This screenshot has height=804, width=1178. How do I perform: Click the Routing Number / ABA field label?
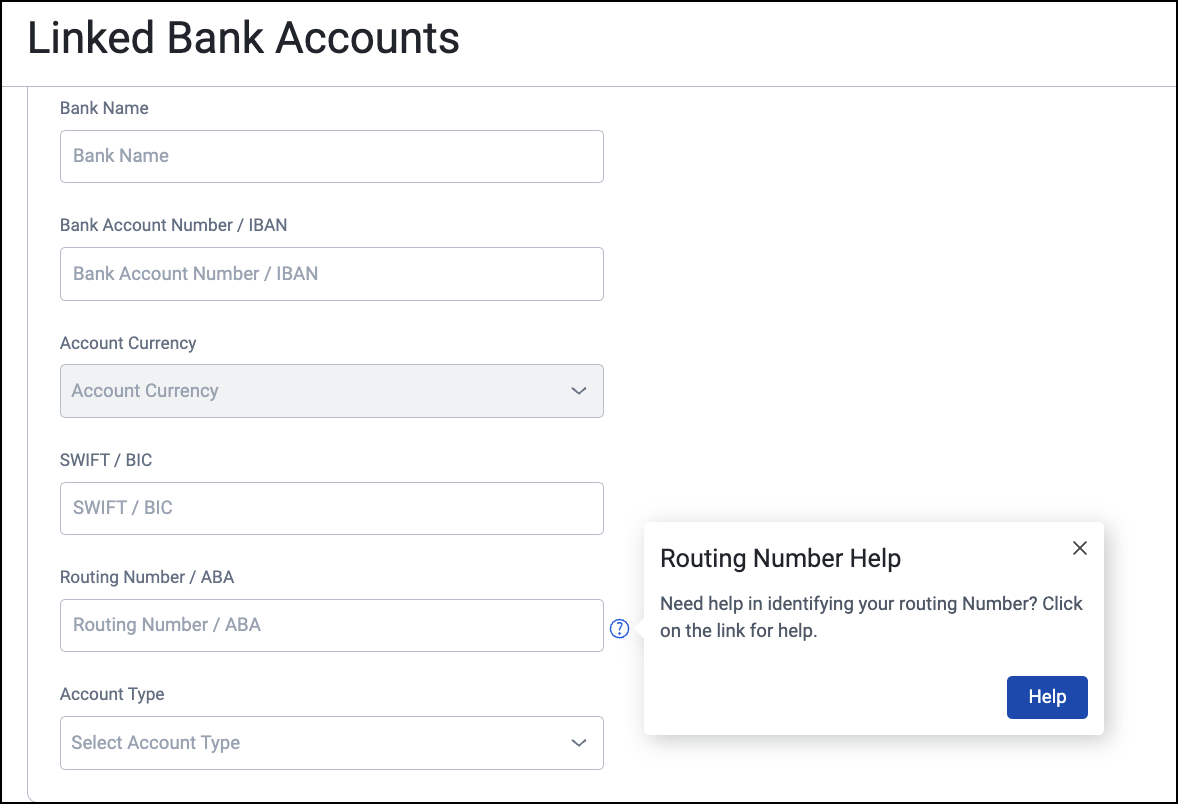(147, 577)
